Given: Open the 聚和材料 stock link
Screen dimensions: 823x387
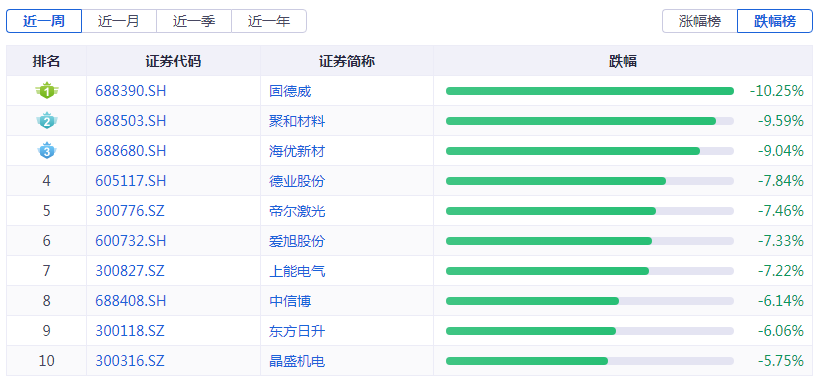Looking at the screenshot, I should click(297, 121).
